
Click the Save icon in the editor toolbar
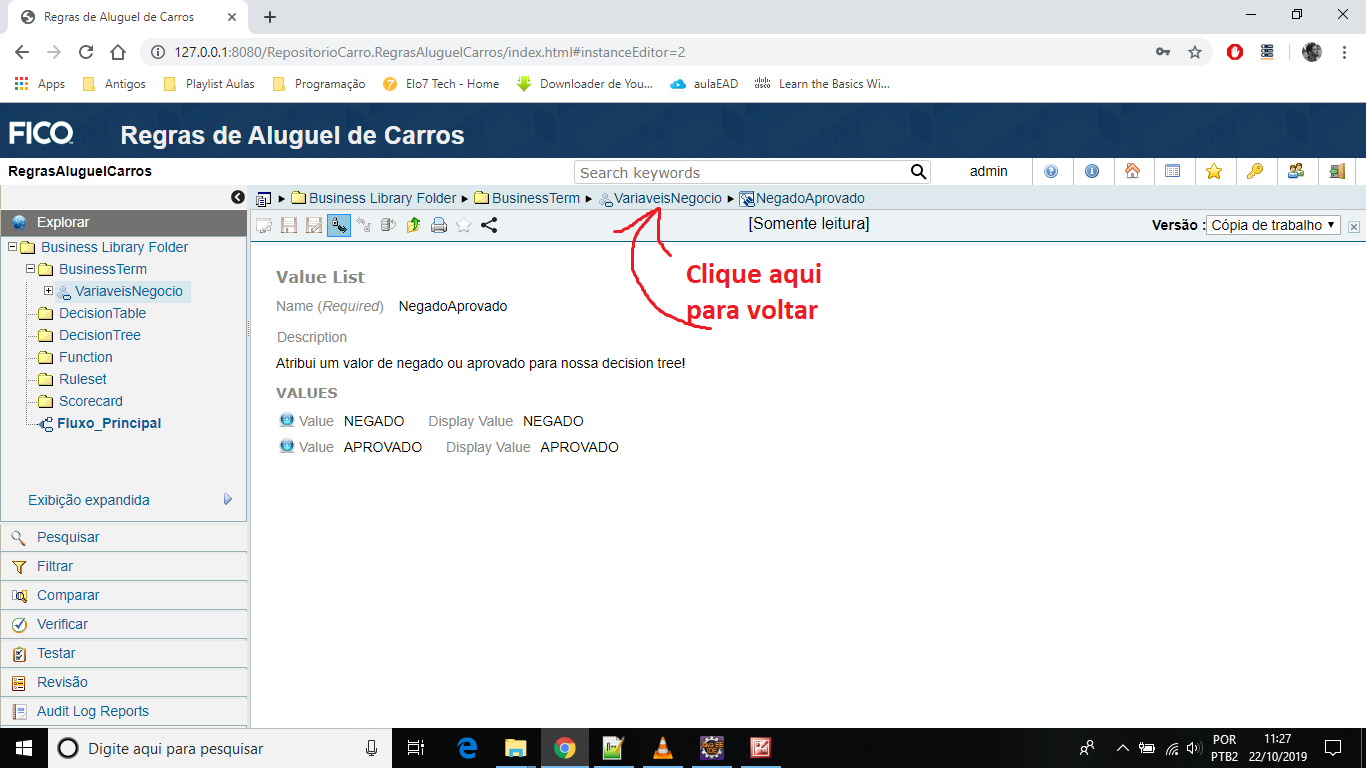coord(289,225)
